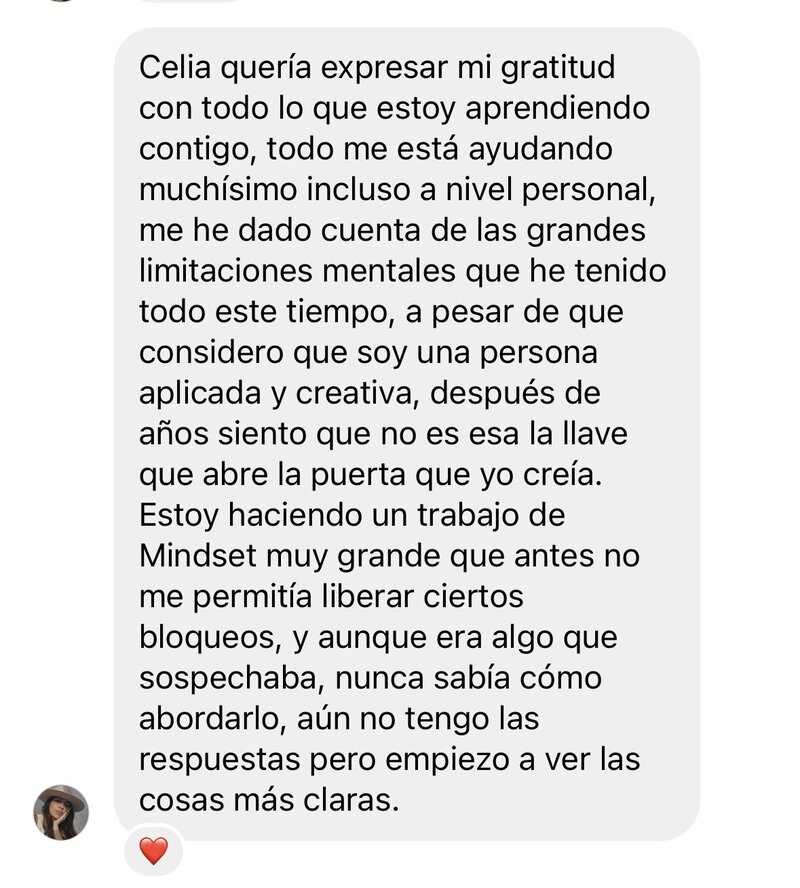Open the sender's profile picture avatar
This screenshot has width=800, height=888.
coord(61,812)
